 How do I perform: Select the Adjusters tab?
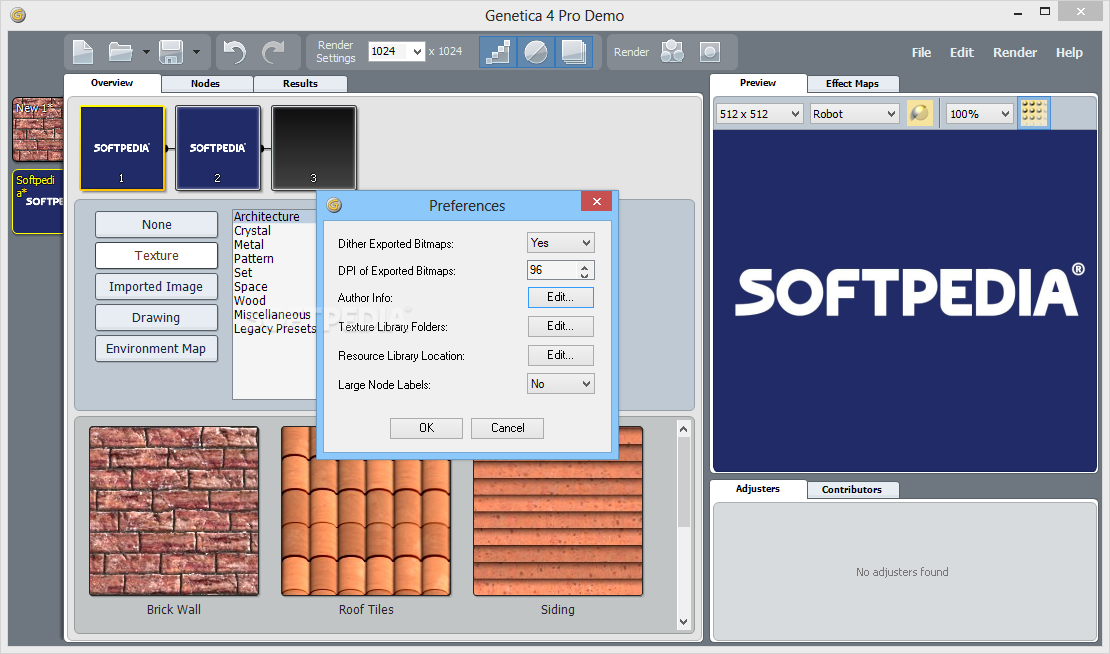[x=757, y=489]
